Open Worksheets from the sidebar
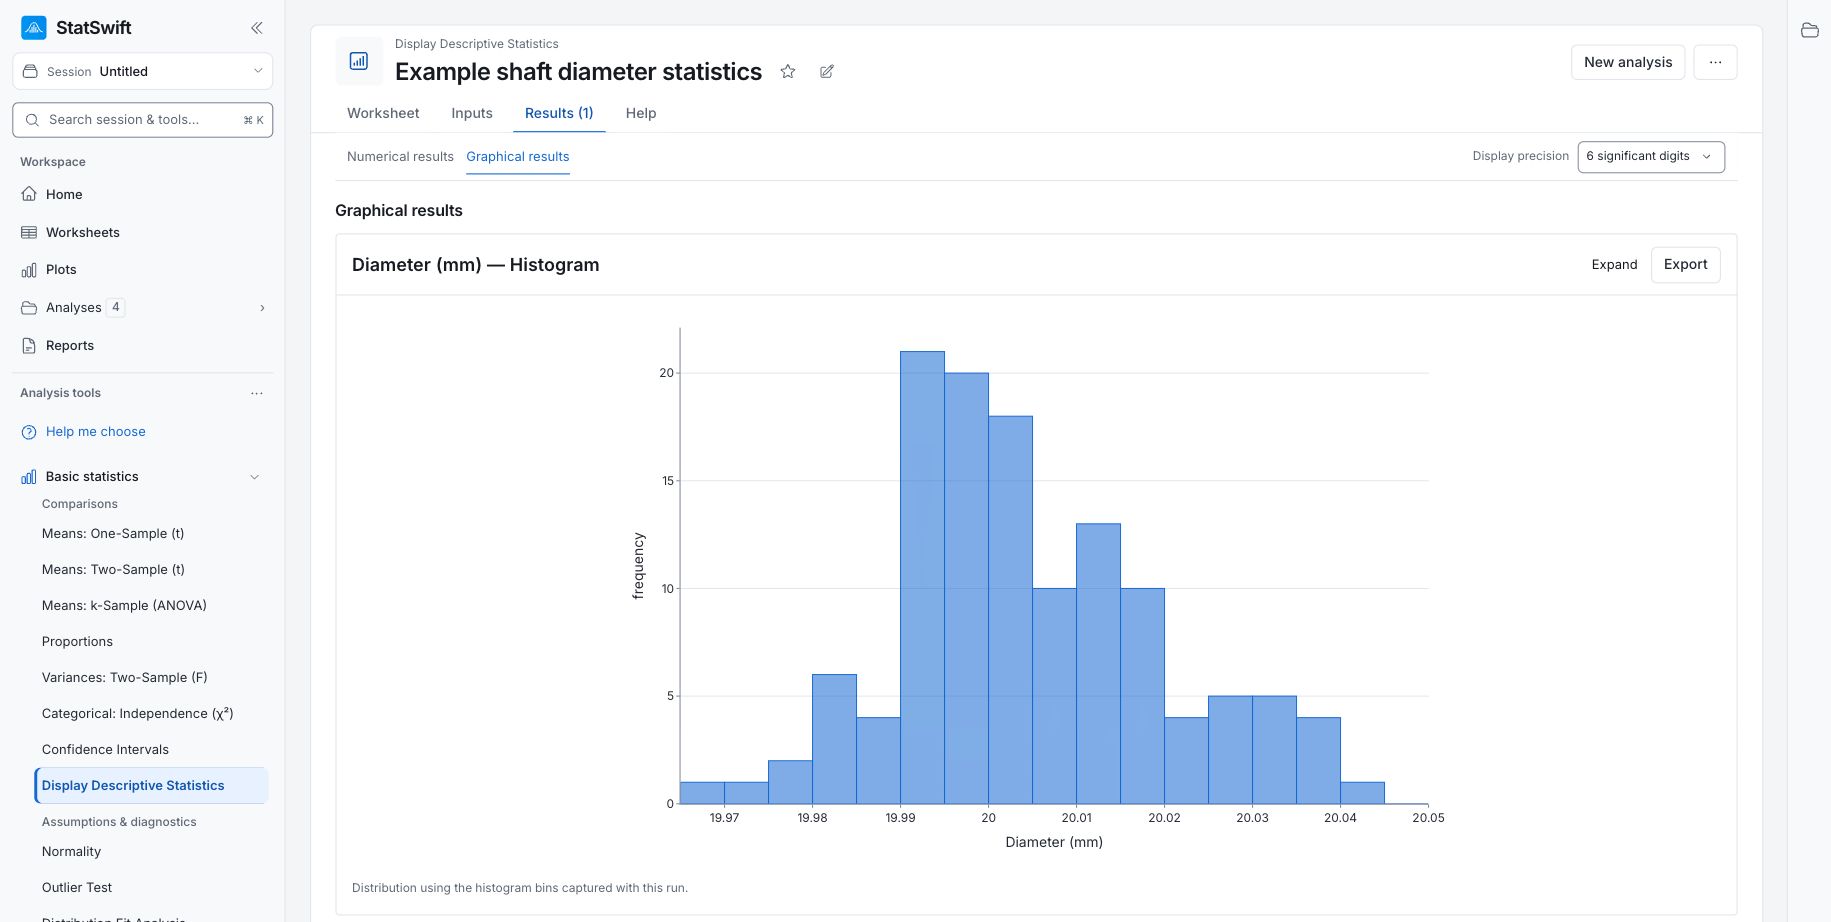Screen dimensions: 1831x922 83,232
